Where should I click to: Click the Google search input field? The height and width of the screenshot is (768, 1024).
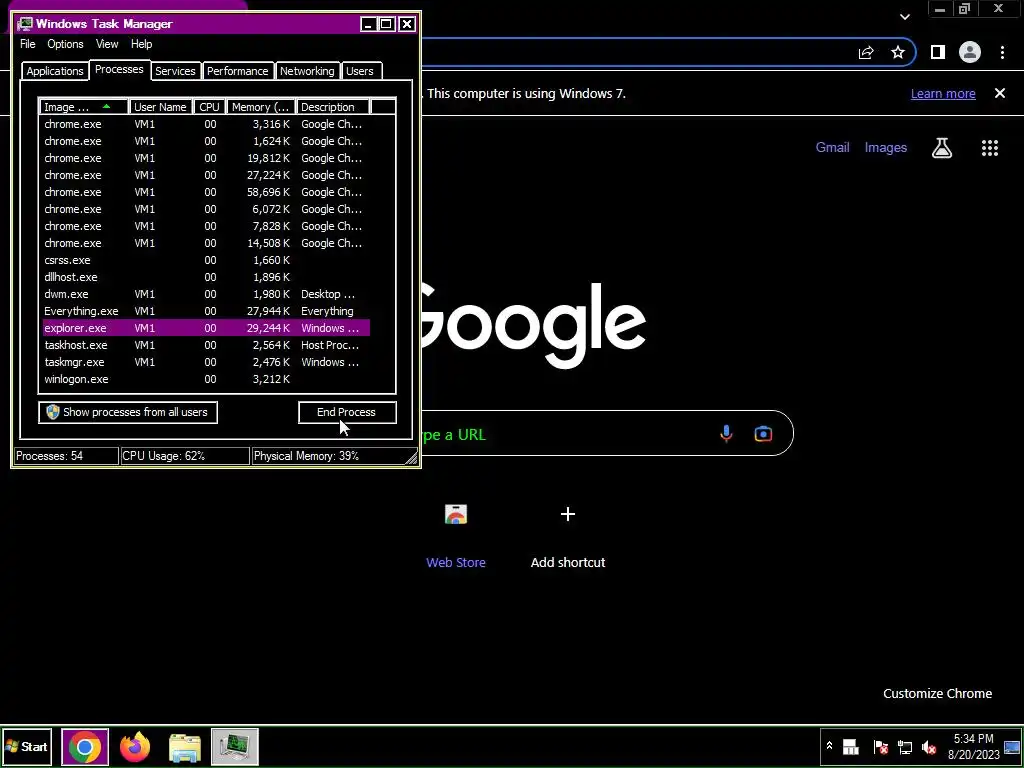pos(607,434)
